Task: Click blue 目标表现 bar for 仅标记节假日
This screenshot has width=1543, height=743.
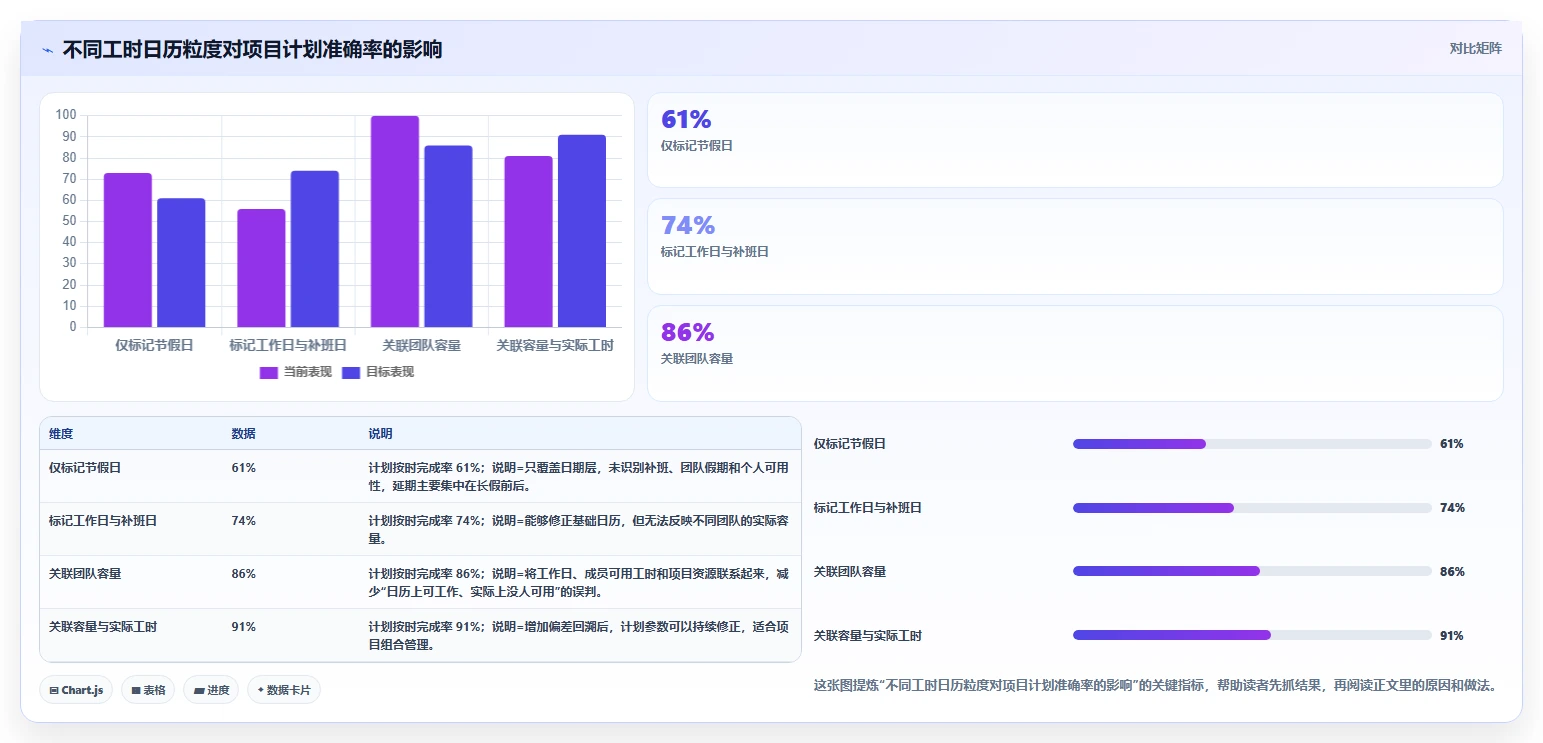Action: 181,263
